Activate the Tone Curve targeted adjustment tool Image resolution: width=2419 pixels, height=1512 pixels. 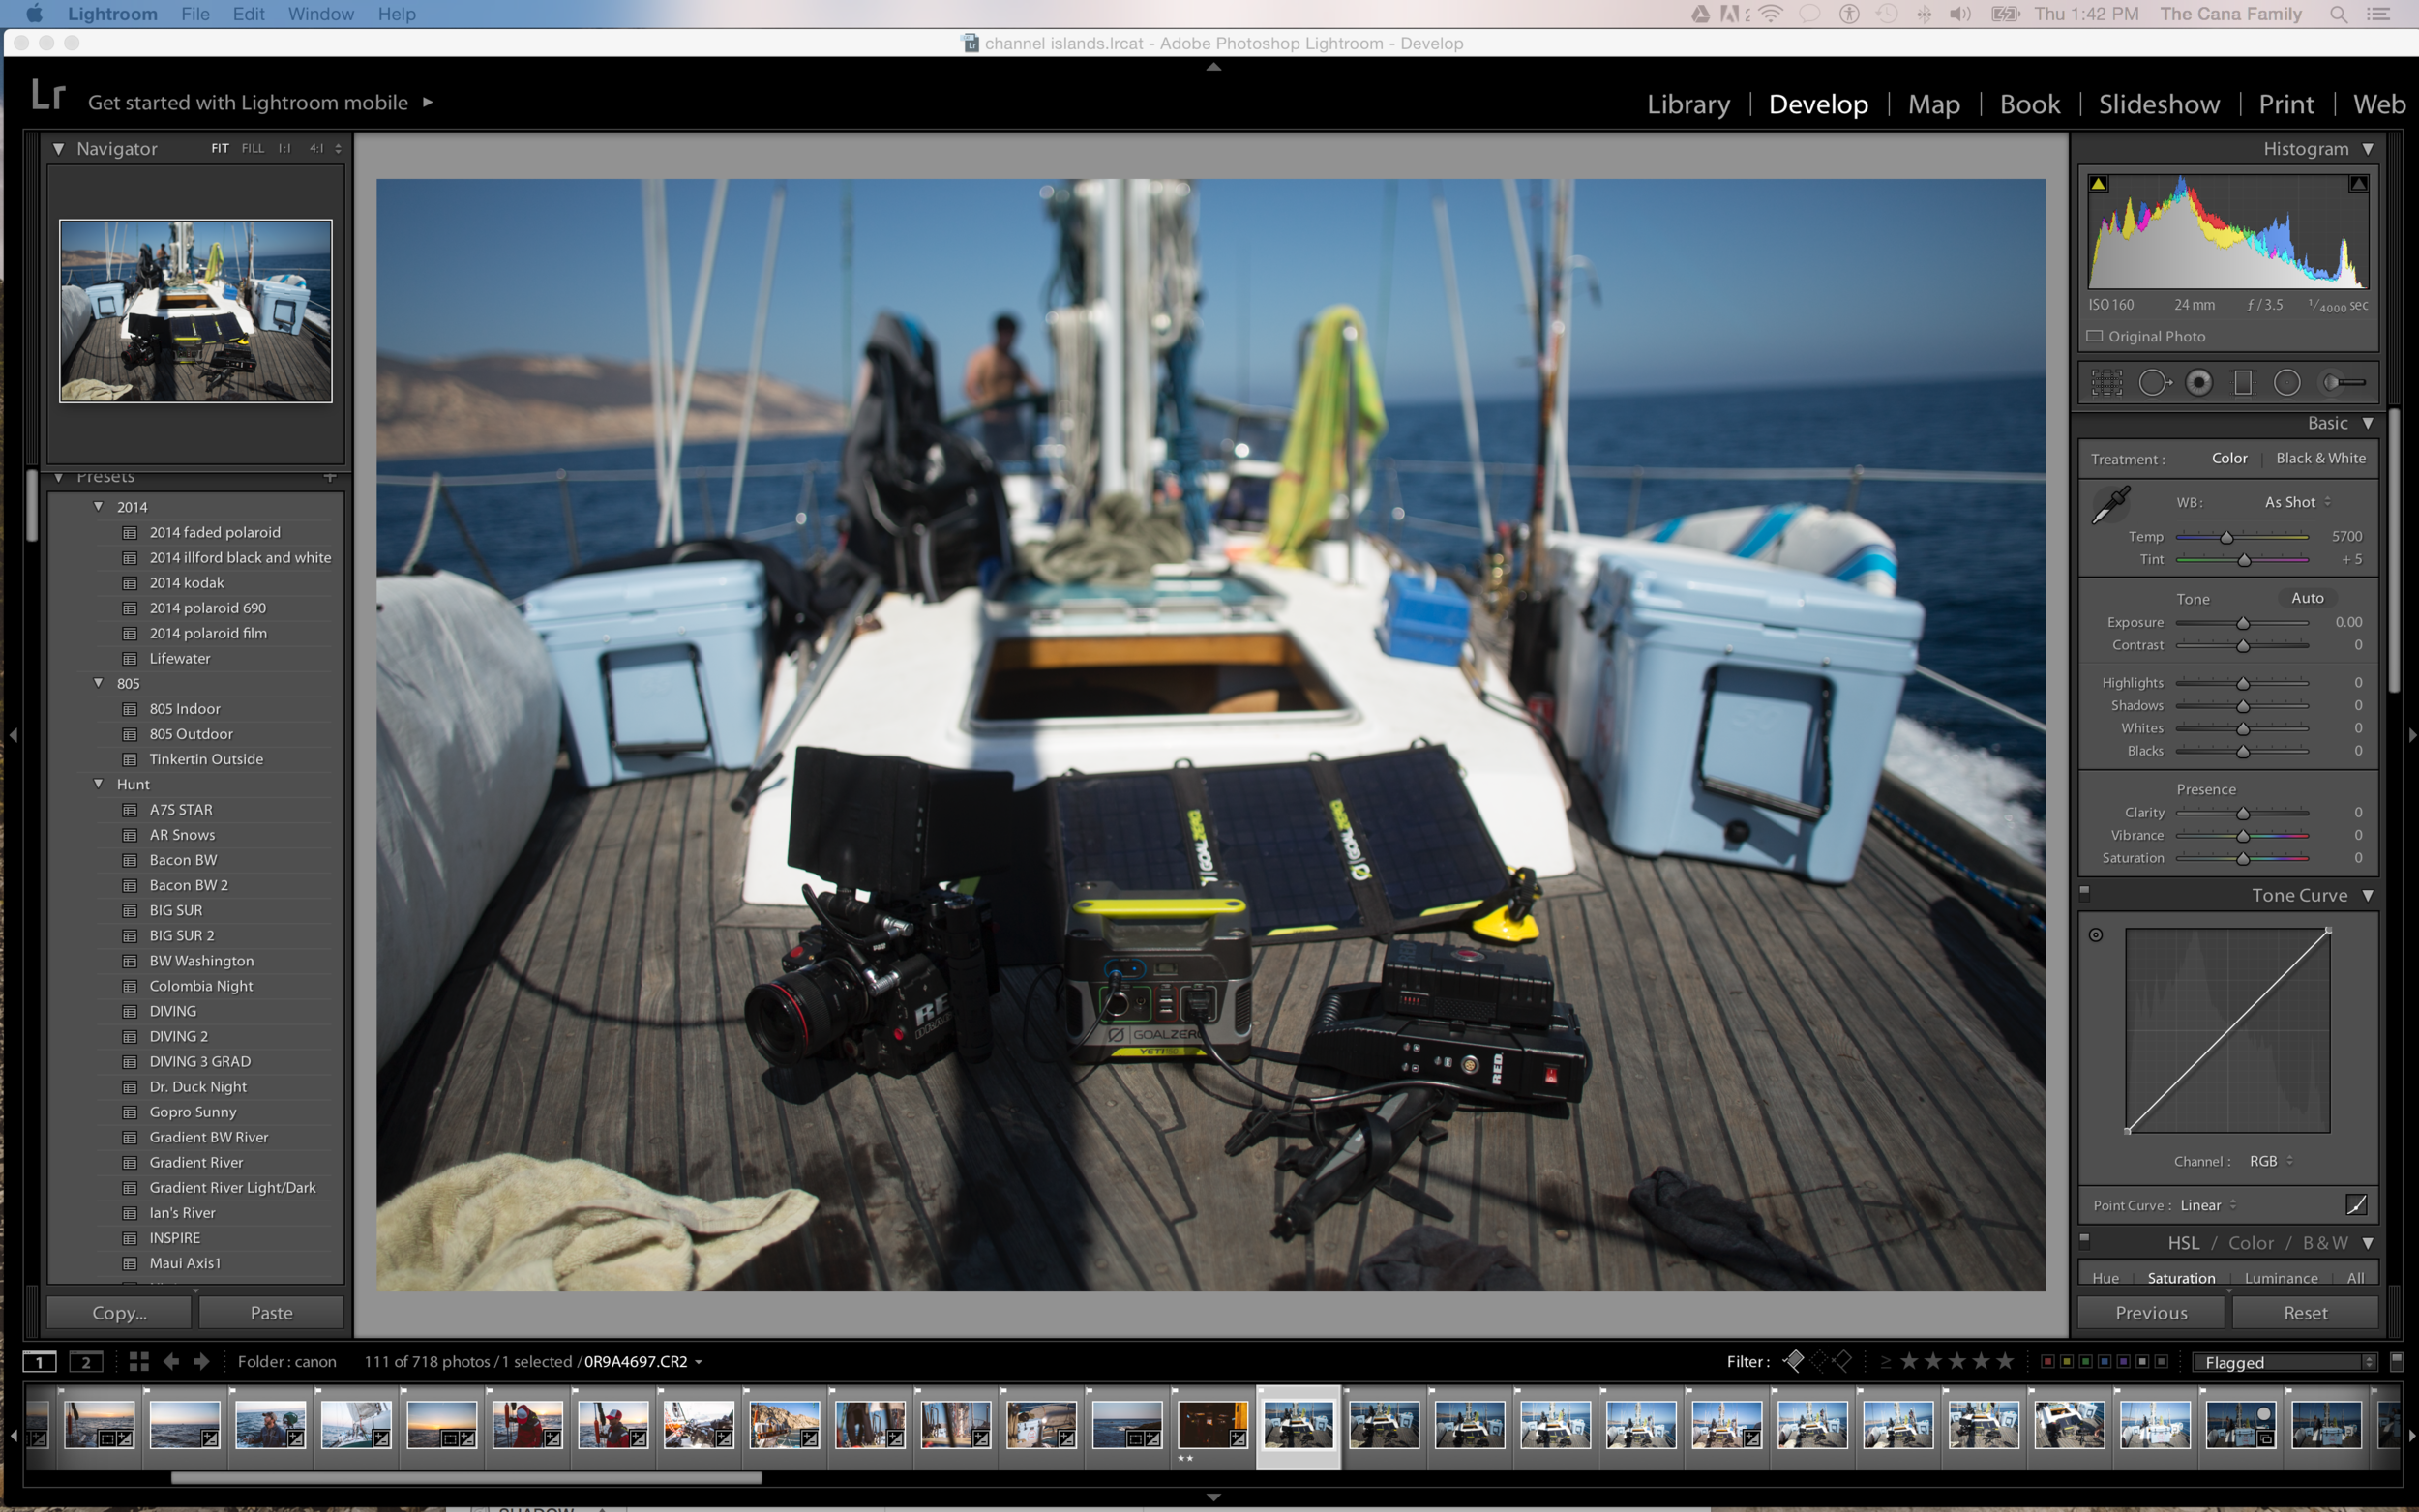click(x=2095, y=934)
